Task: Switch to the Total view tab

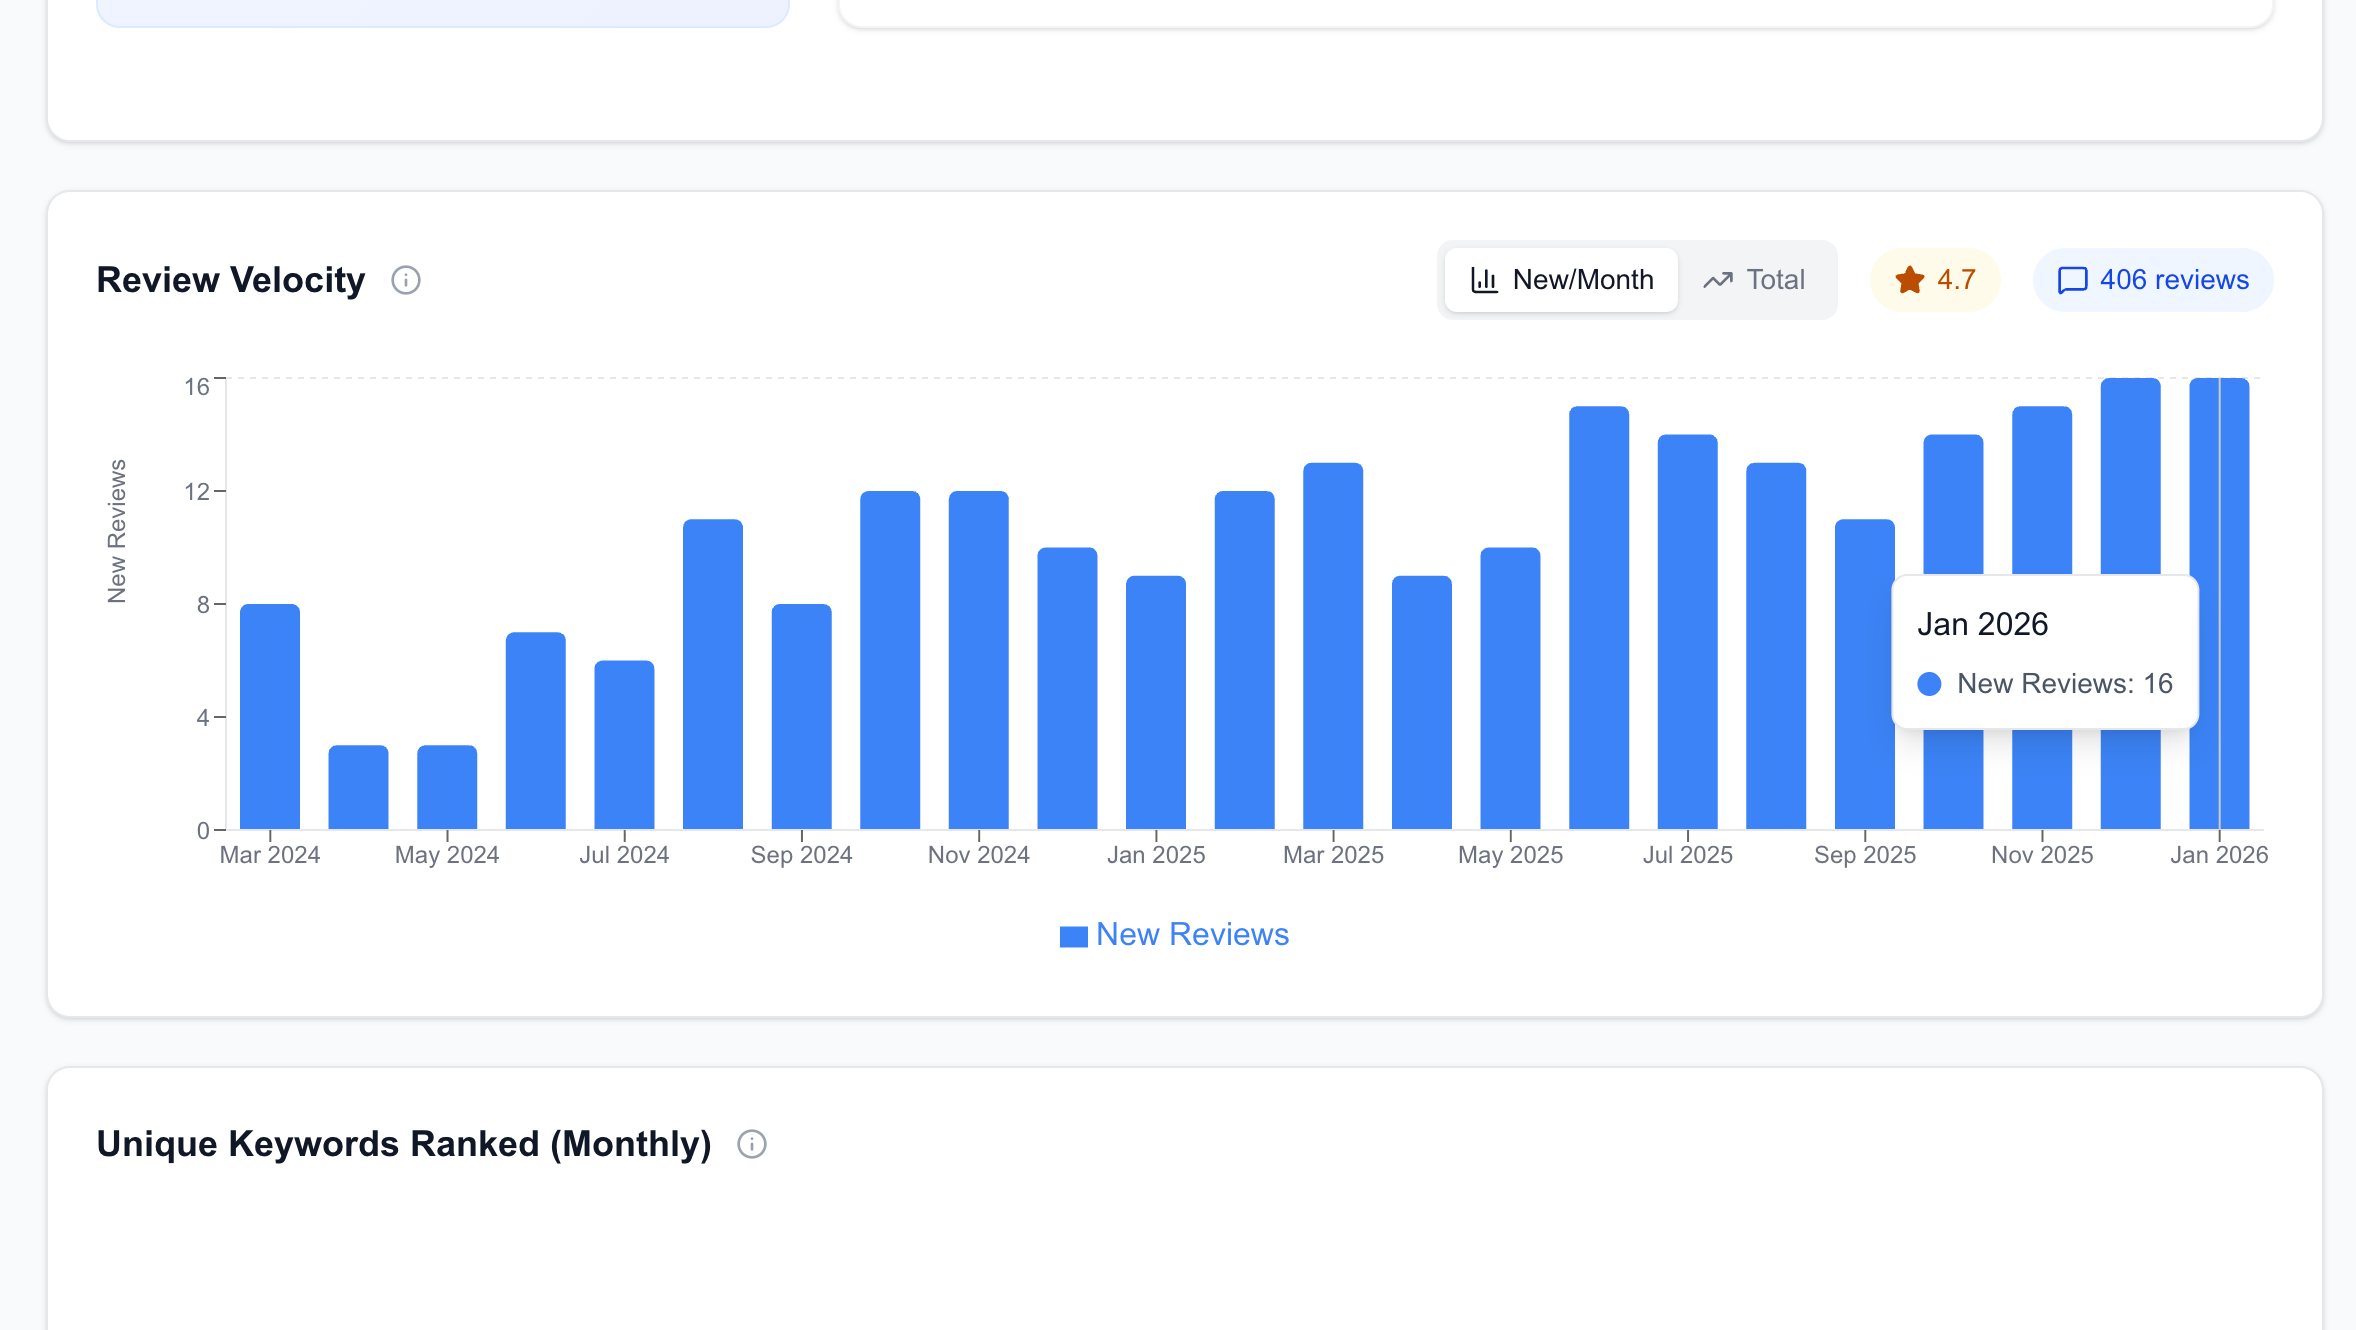Action: click(1756, 280)
